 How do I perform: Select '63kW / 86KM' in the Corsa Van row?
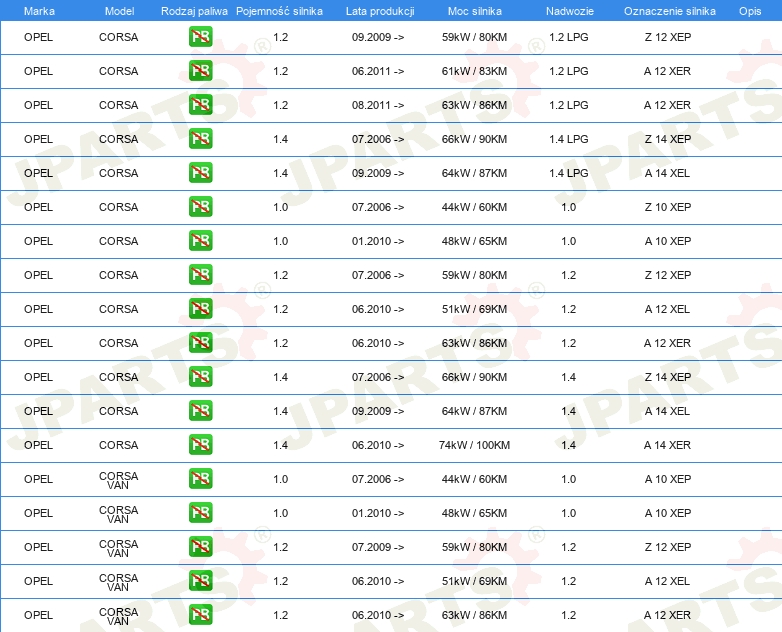[474, 615]
